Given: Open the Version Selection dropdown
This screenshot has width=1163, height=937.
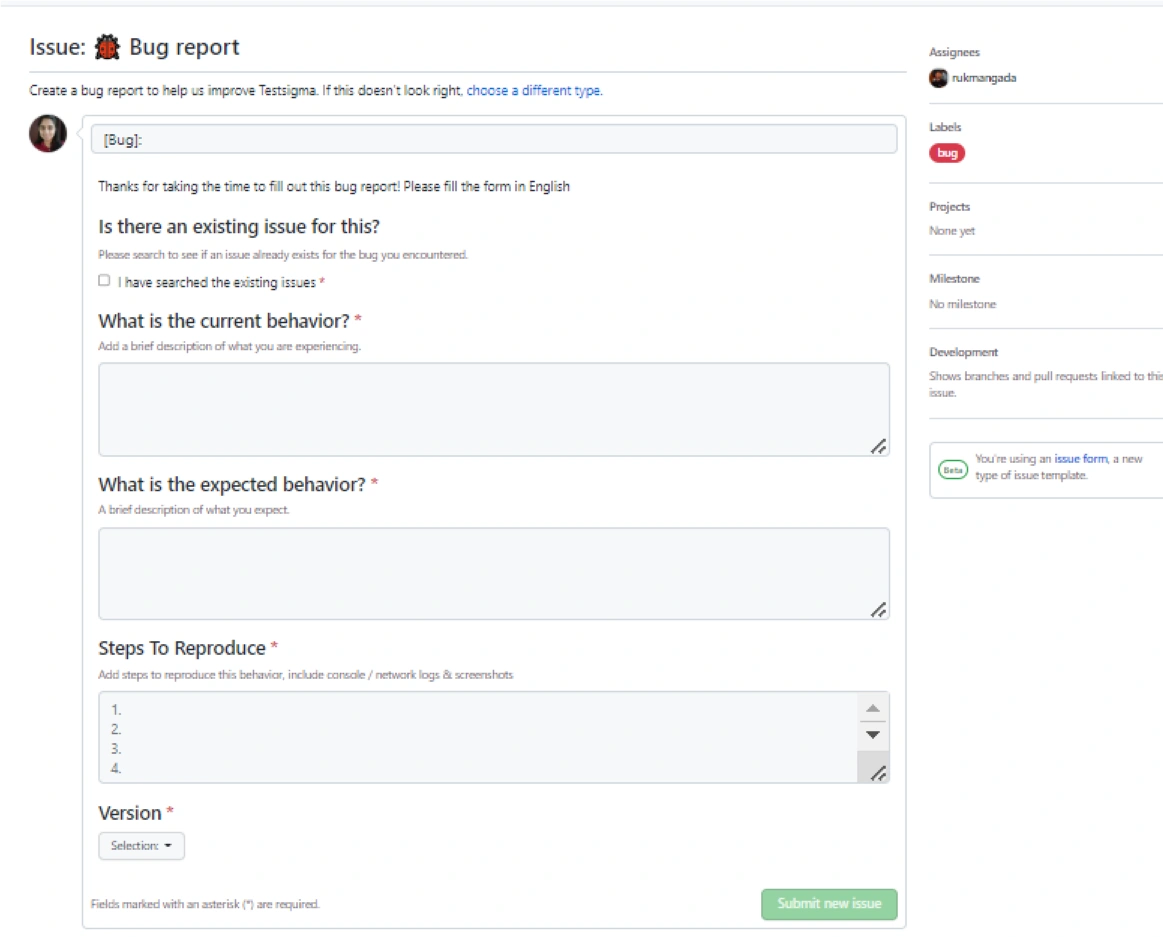Looking at the screenshot, I should [141, 846].
